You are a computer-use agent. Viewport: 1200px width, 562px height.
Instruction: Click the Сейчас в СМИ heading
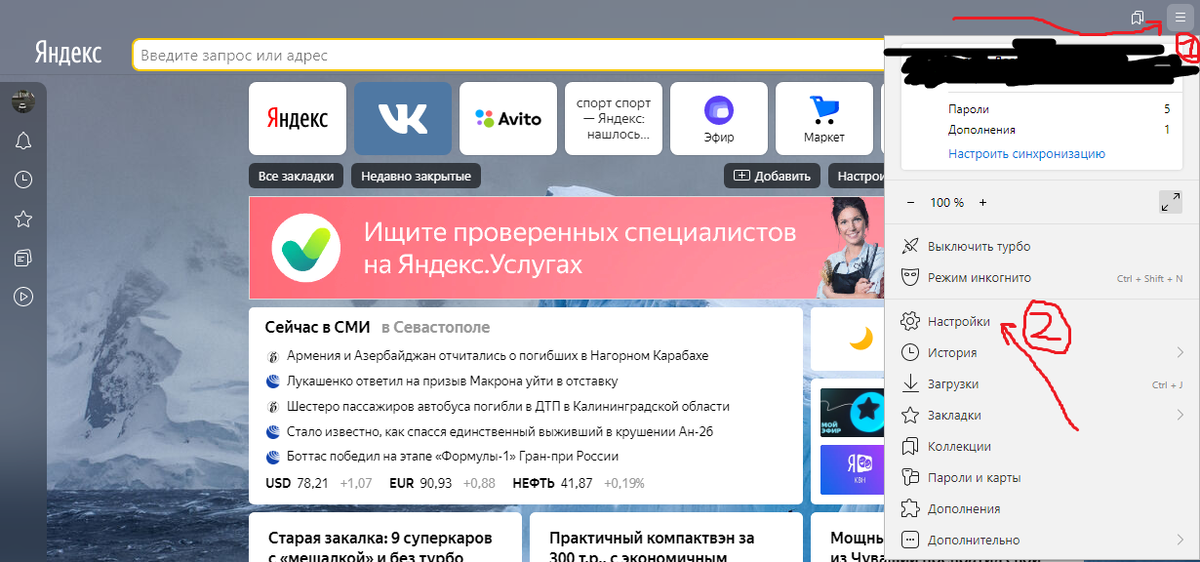(318, 327)
